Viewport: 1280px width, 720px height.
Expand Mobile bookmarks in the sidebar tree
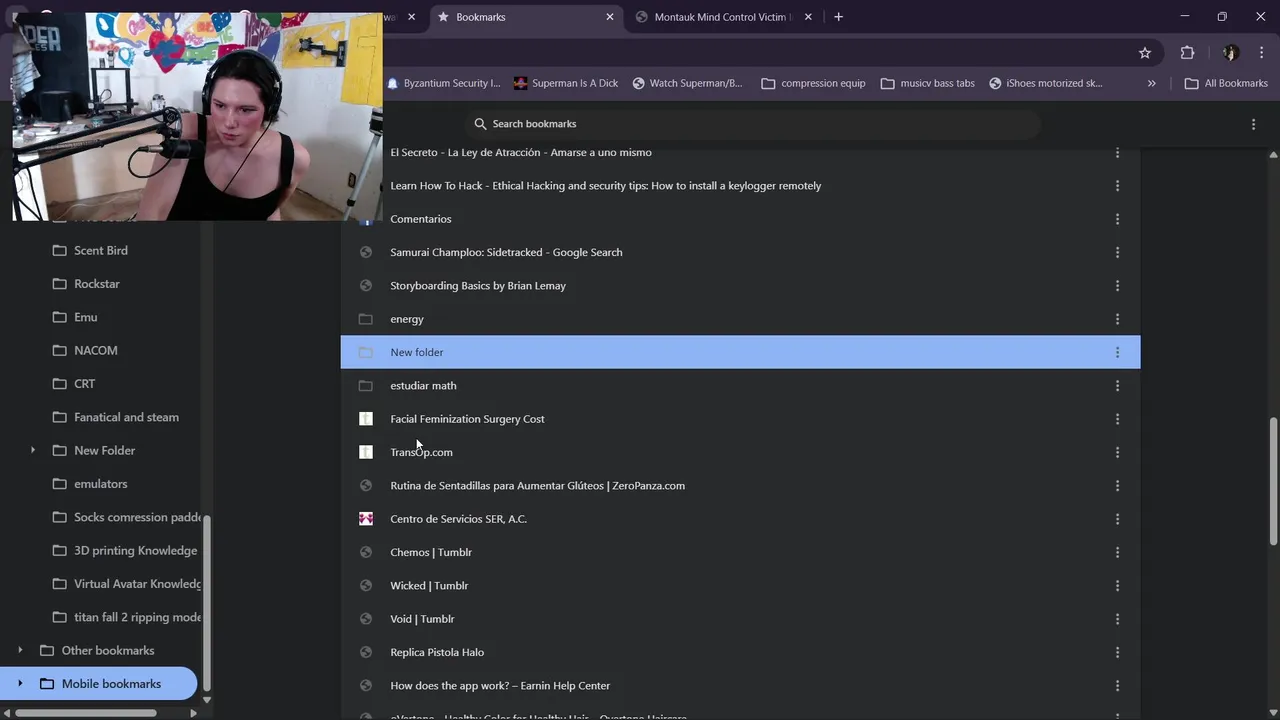coord(20,684)
